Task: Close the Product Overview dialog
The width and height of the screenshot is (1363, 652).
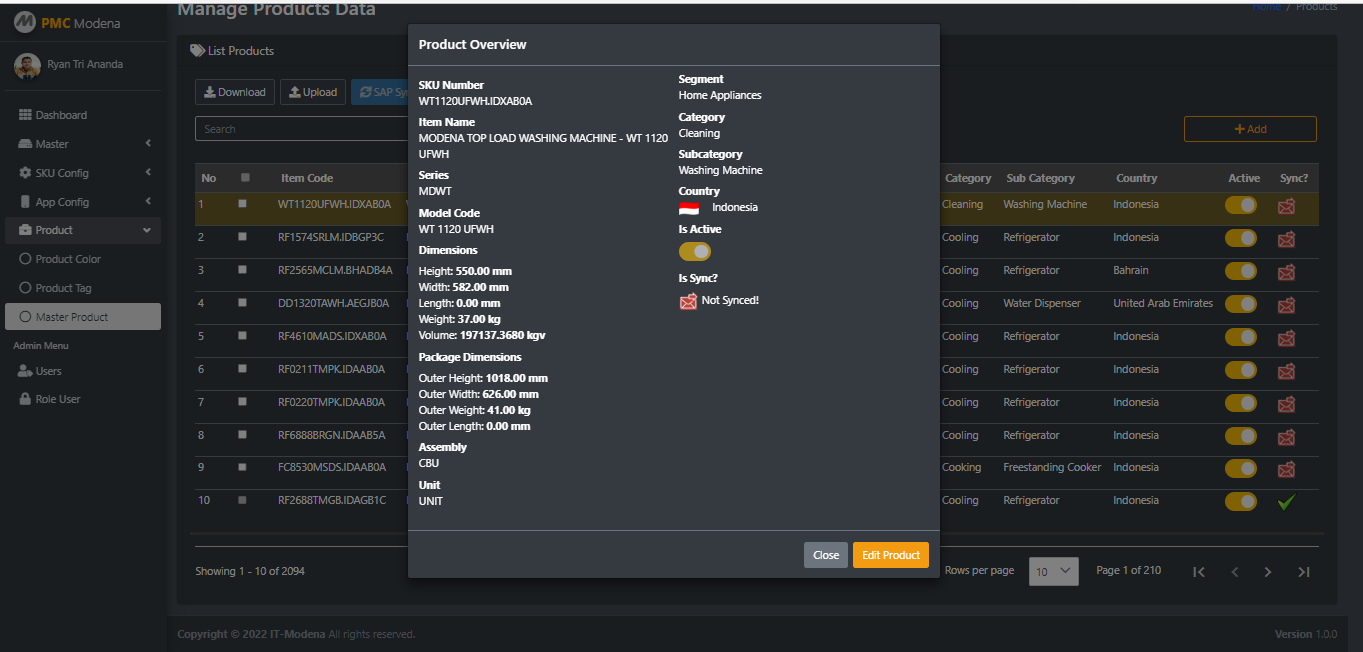Action: (826, 555)
